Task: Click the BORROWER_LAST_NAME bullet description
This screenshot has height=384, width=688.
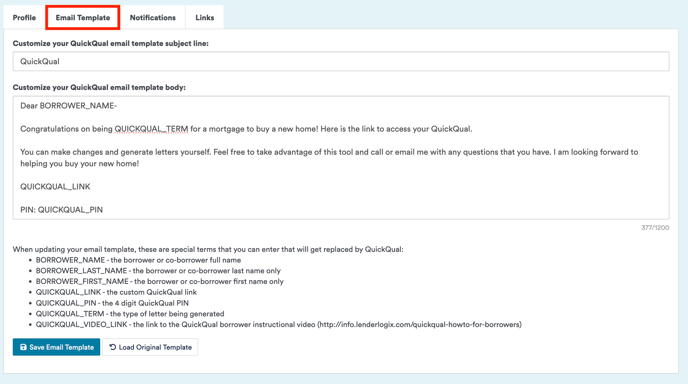Action: click(158, 271)
